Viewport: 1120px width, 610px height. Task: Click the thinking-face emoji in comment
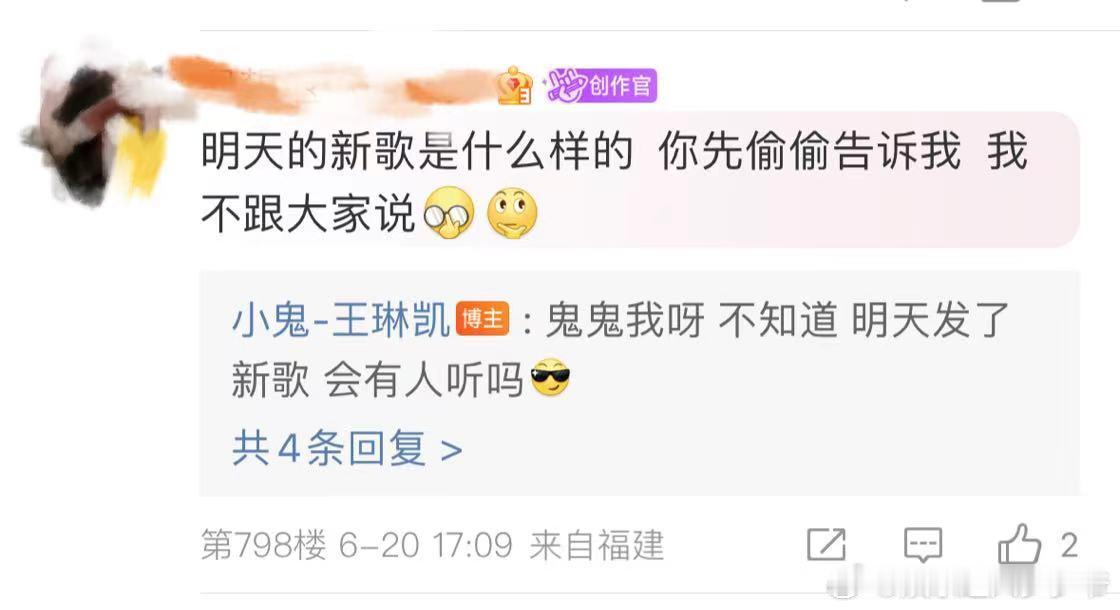click(512, 213)
